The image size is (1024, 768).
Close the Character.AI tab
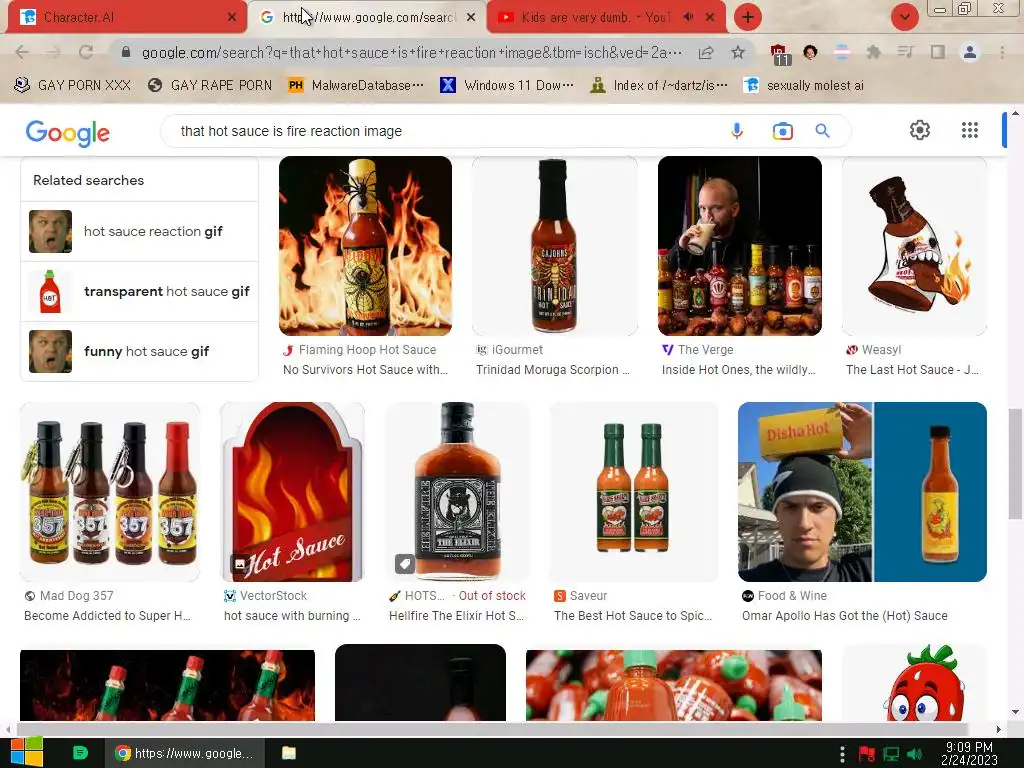pos(232,18)
